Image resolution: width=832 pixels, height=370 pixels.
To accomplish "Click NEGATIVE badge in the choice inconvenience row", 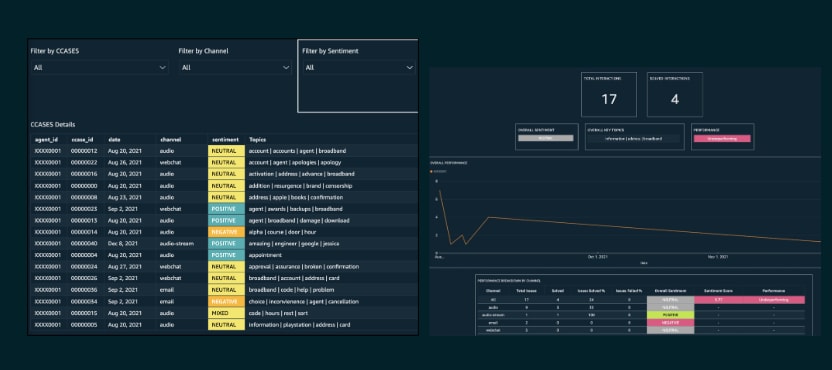I will click(x=227, y=302).
